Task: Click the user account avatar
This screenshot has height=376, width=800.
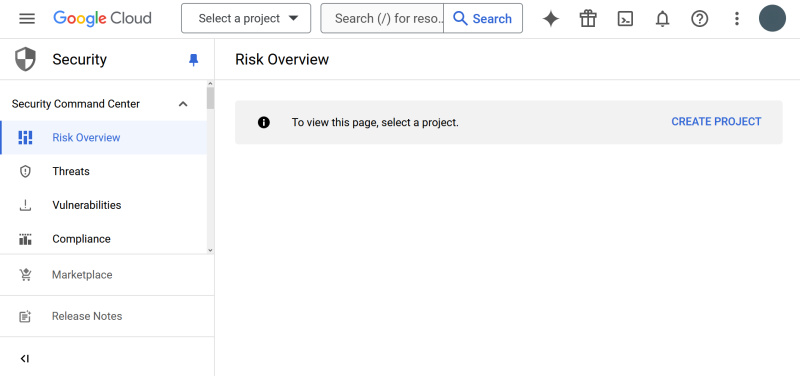Action: pos(772,18)
